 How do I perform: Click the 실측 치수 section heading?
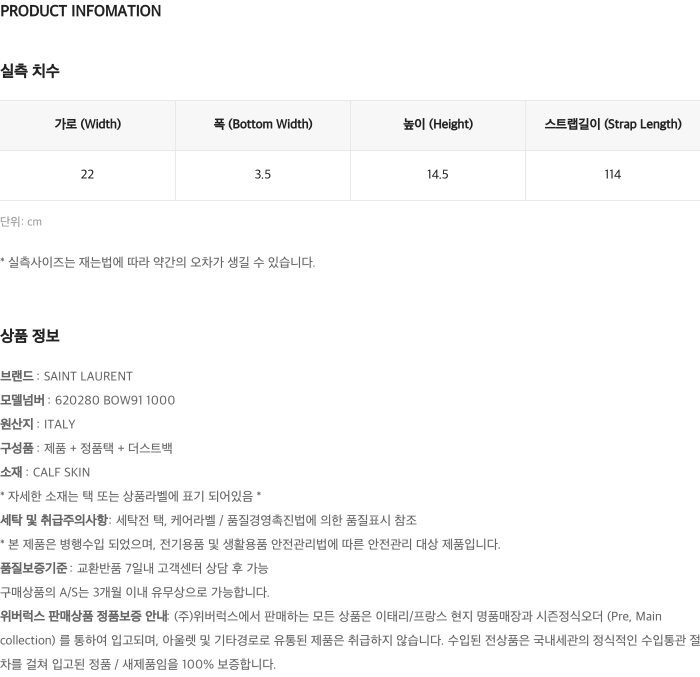(30, 71)
